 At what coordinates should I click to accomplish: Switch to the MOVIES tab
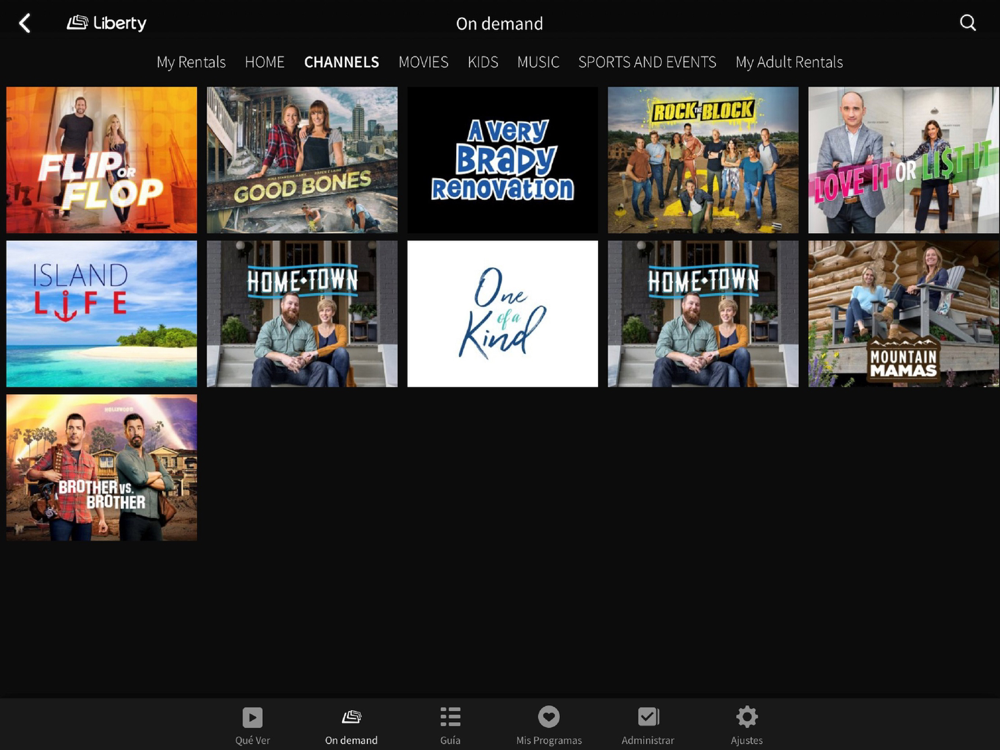coord(423,62)
